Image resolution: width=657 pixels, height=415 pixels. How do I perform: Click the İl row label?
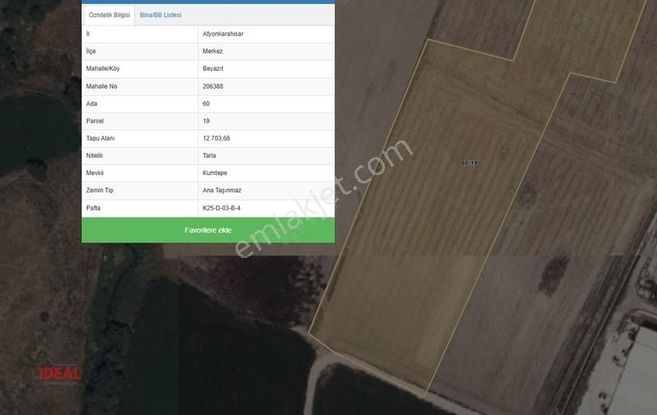pyautogui.click(x=88, y=34)
